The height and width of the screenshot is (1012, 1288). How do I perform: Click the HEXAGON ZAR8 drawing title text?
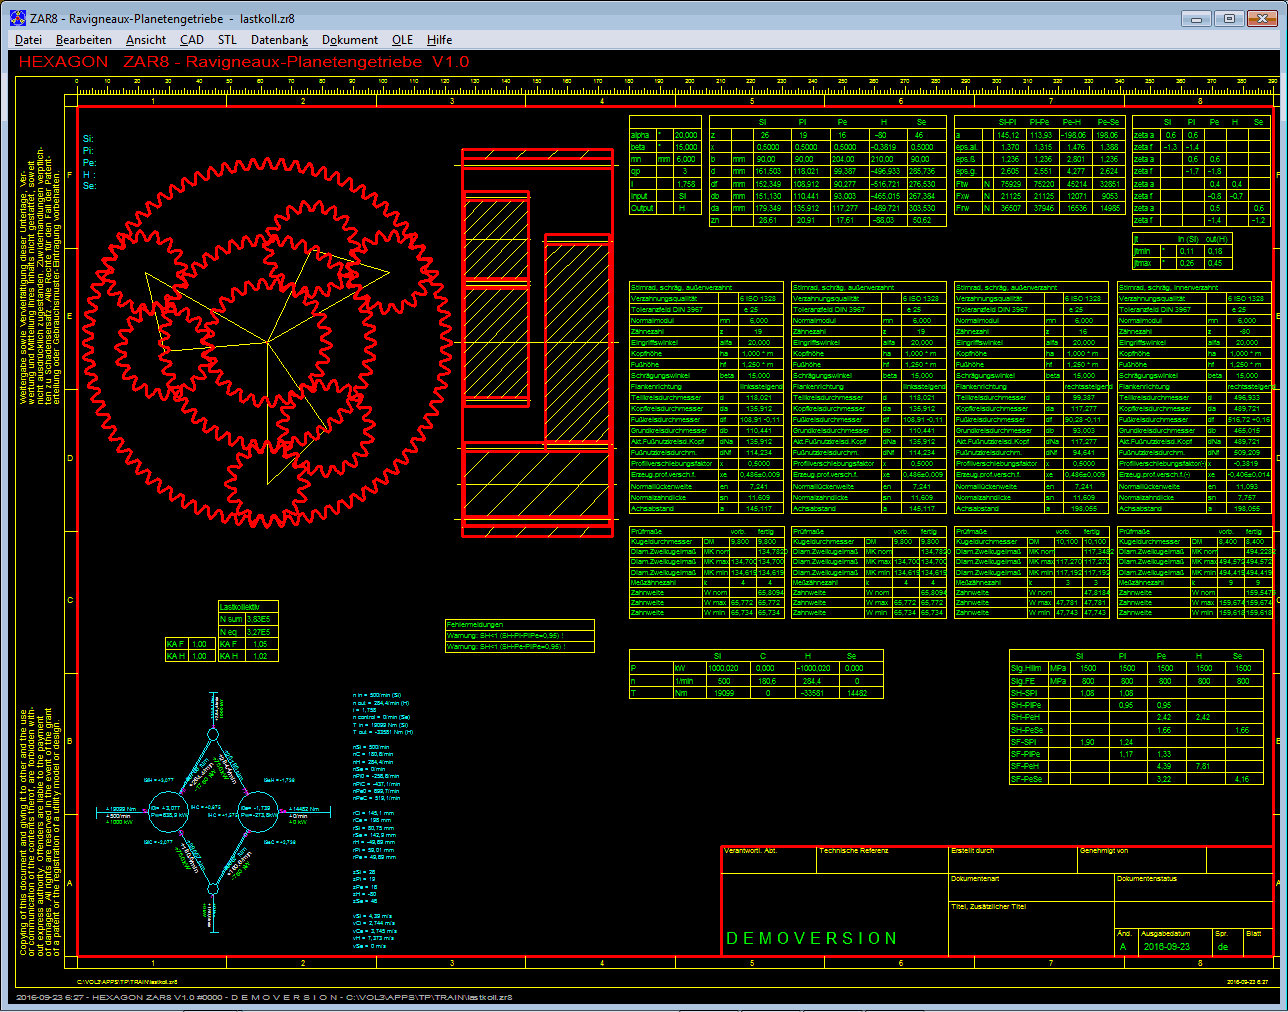(x=244, y=62)
